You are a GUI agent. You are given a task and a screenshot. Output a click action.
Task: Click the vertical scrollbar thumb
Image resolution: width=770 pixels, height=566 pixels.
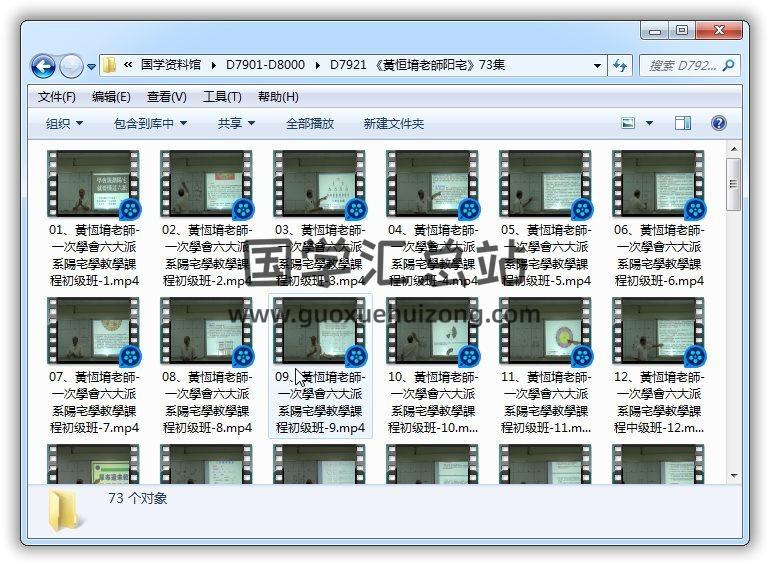(x=734, y=184)
